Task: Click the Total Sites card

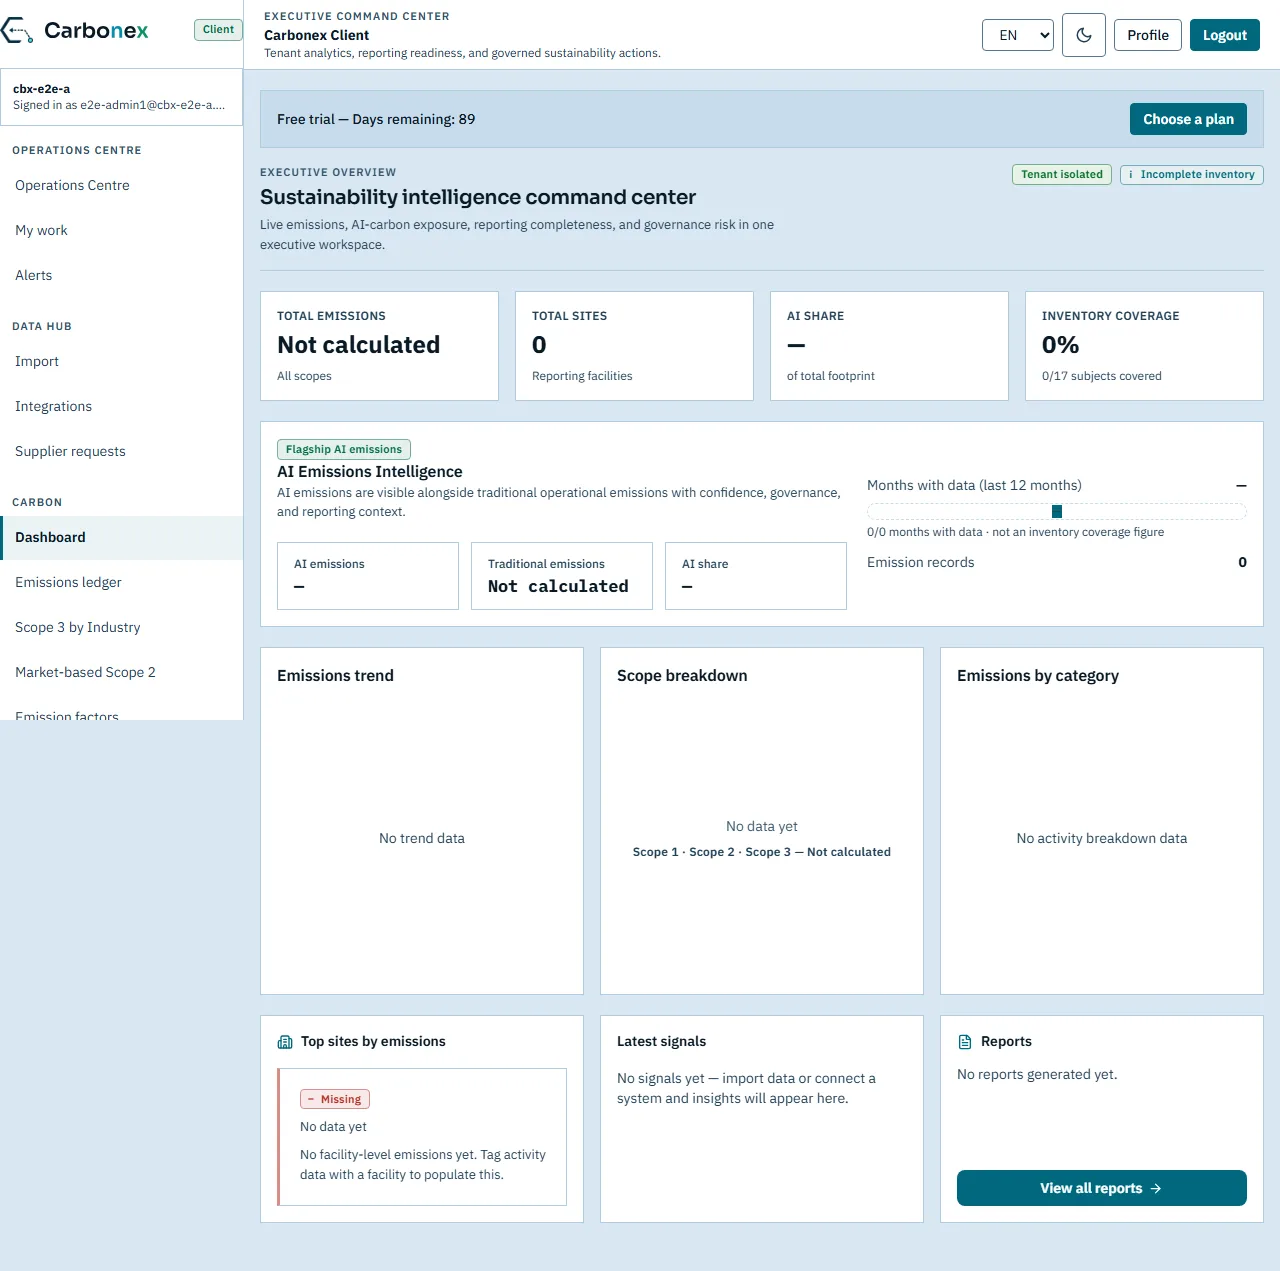Action: coord(634,346)
